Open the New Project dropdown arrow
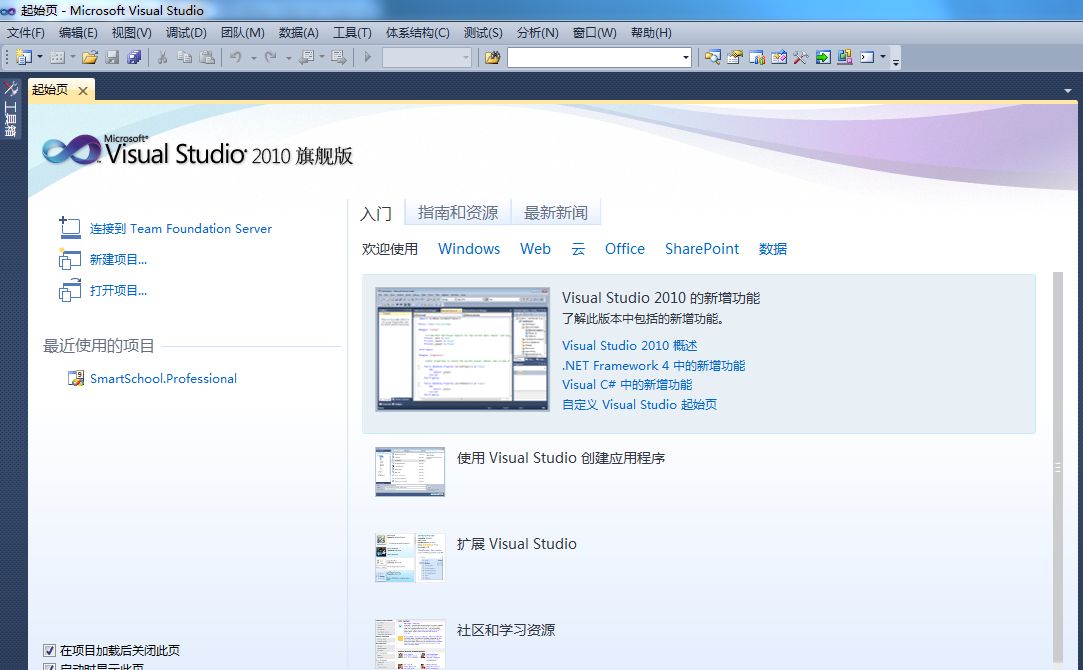The height and width of the screenshot is (670, 1083). (x=39, y=58)
